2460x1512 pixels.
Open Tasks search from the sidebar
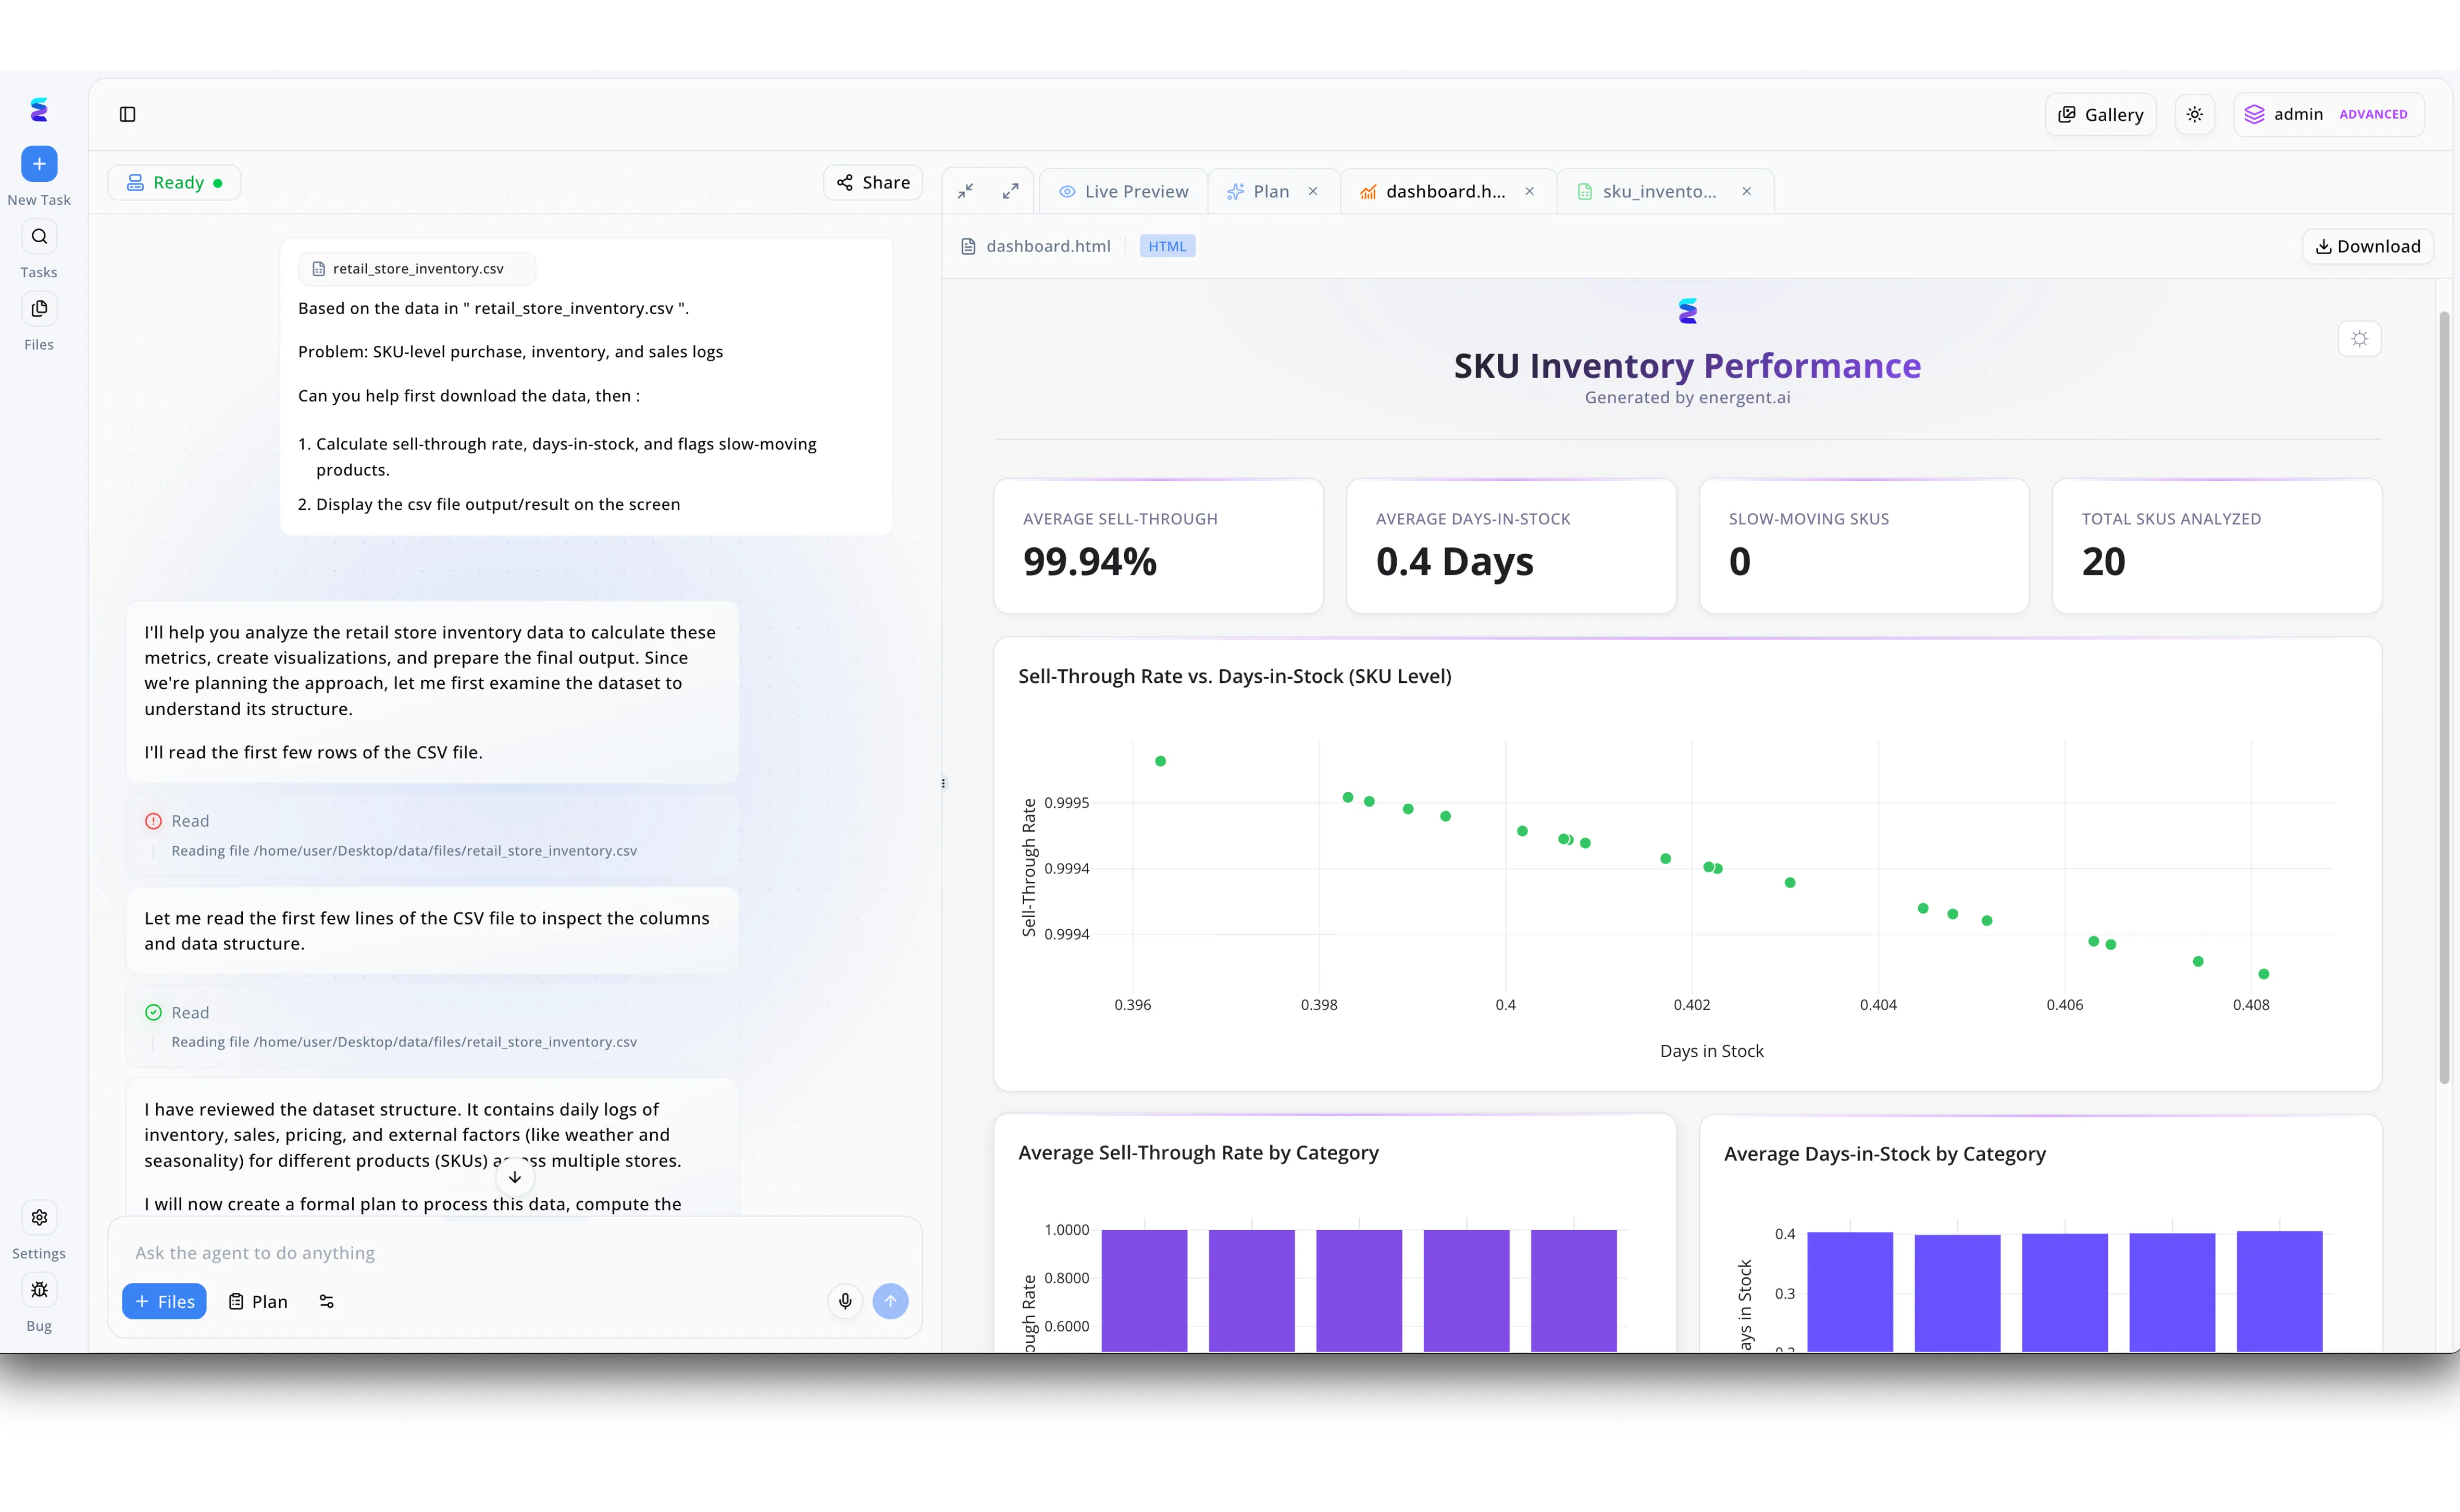coord(39,237)
